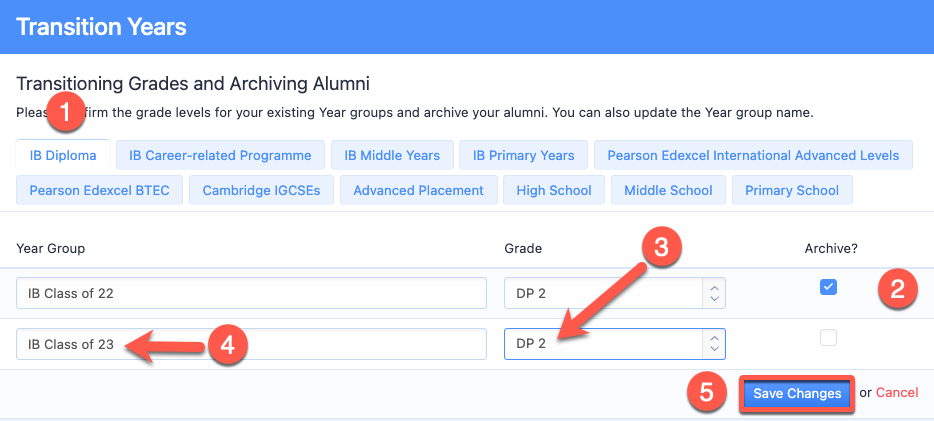Select the Pearson Edexcel BTEC tab
This screenshot has height=421, width=934.
point(99,191)
